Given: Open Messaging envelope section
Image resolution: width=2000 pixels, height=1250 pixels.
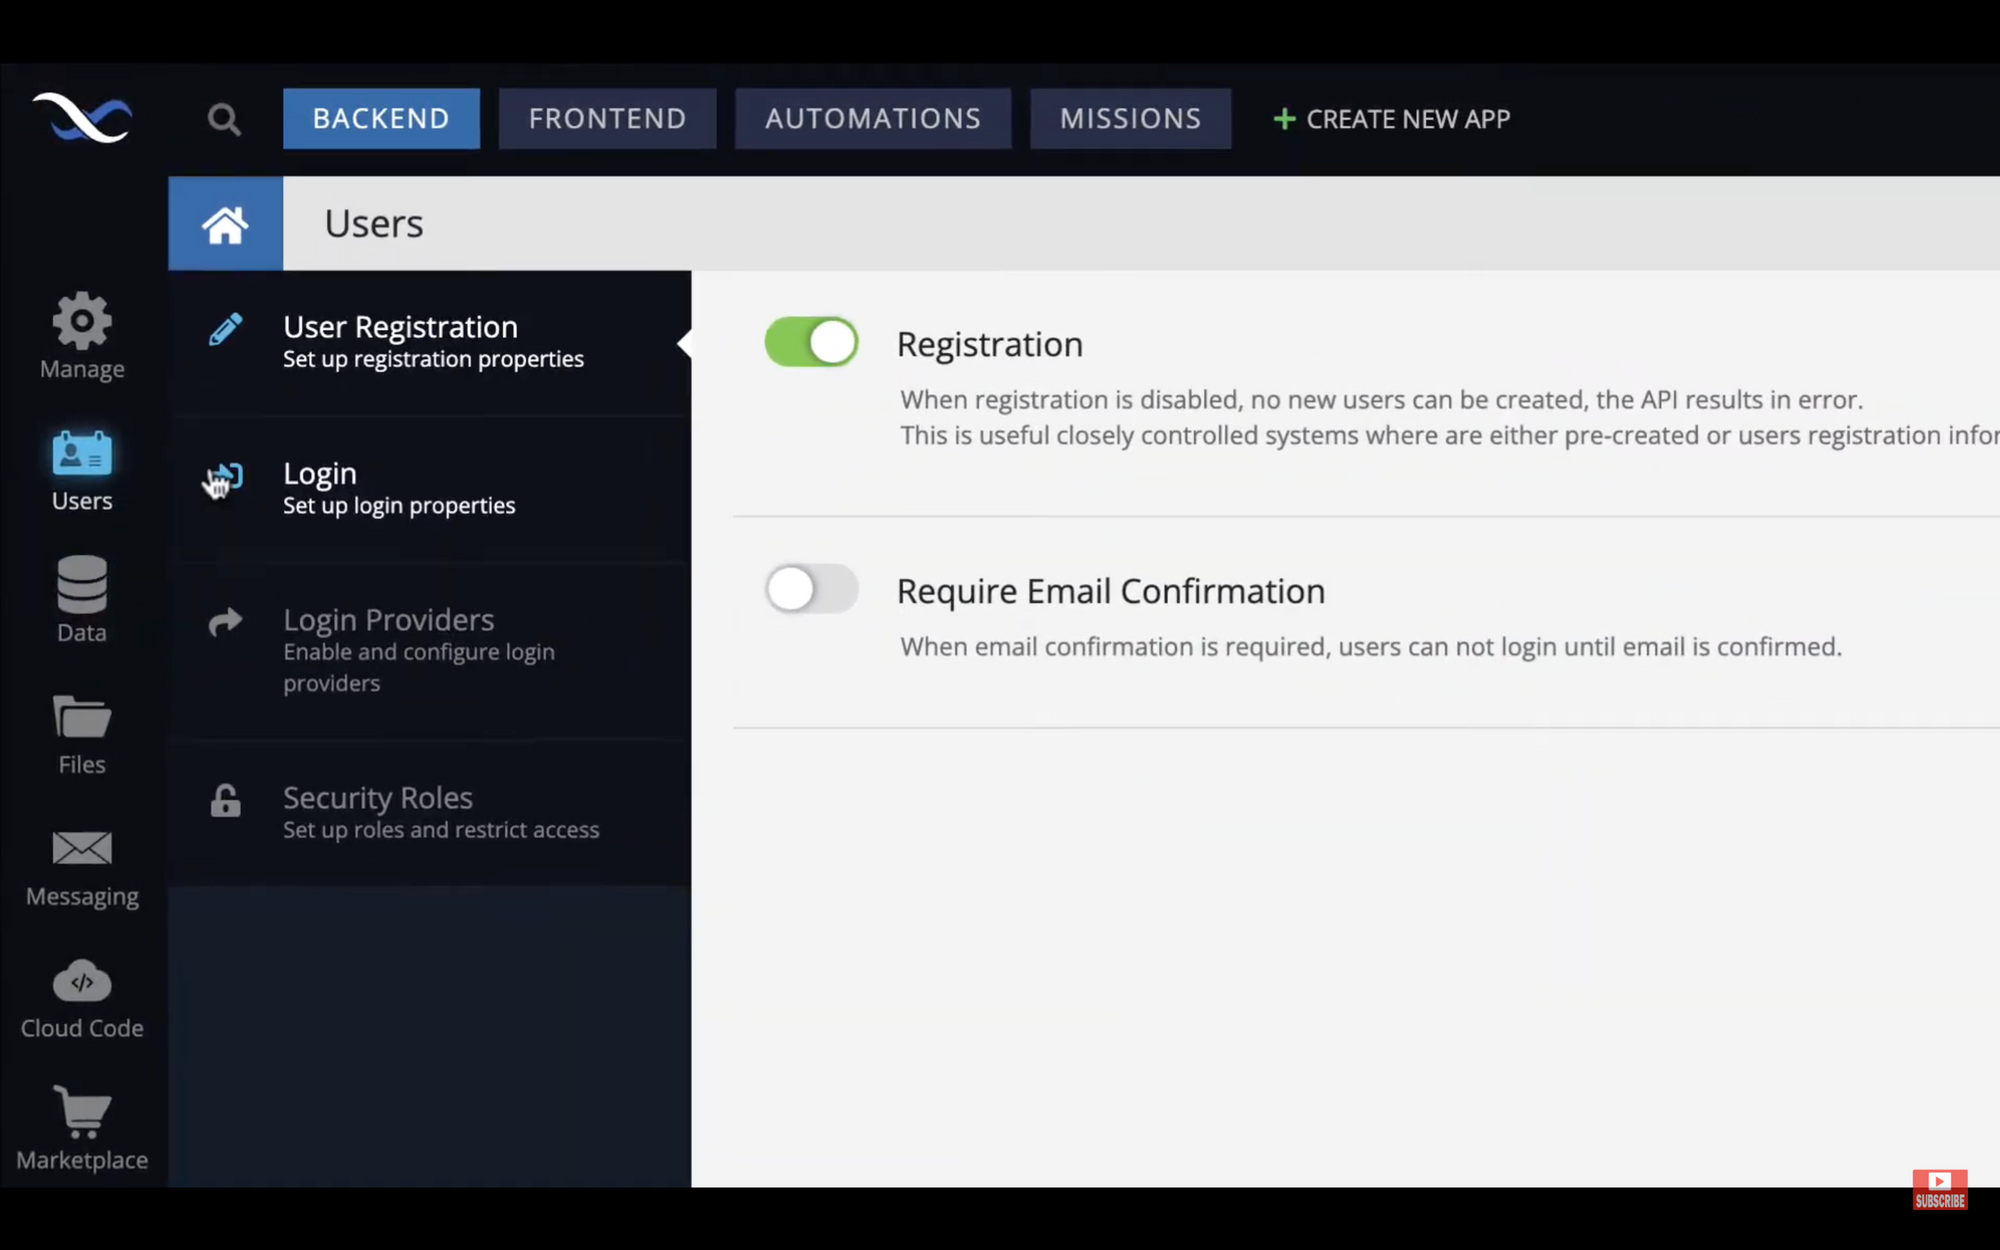Looking at the screenshot, I should click(82, 866).
